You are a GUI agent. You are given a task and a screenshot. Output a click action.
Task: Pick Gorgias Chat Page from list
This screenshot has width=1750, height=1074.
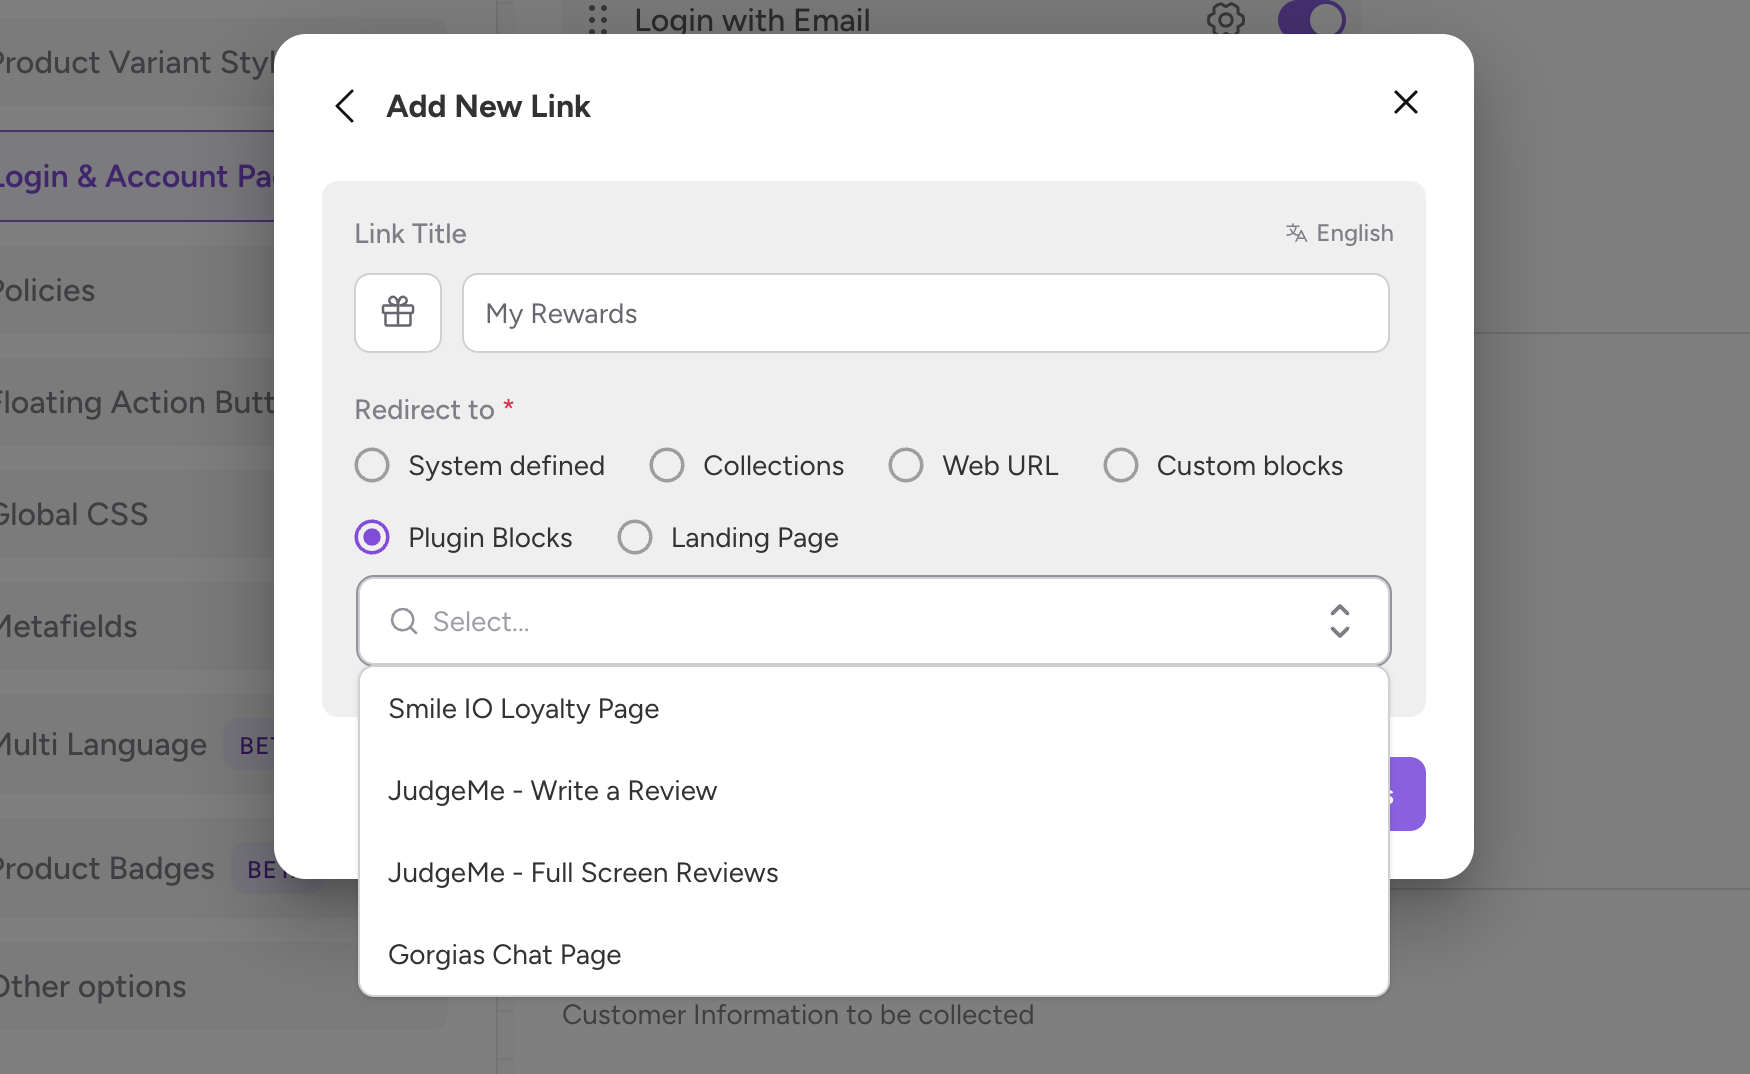(x=504, y=955)
